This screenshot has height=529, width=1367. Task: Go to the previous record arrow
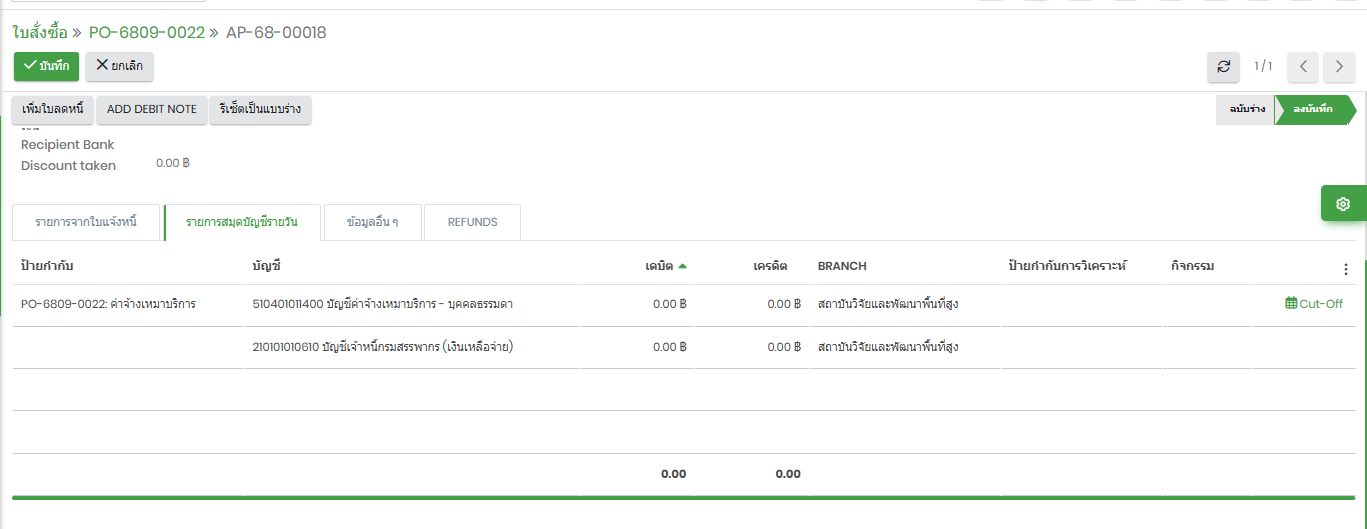pyautogui.click(x=1303, y=67)
